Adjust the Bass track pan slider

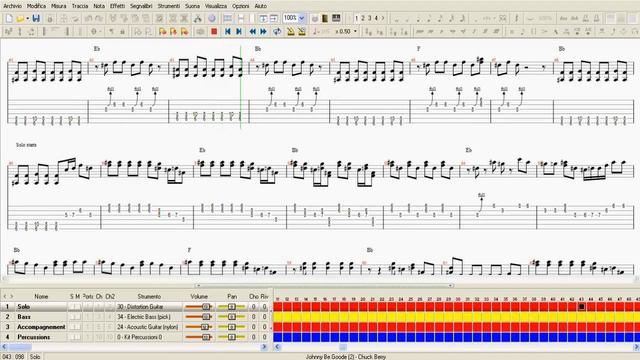[231, 317]
